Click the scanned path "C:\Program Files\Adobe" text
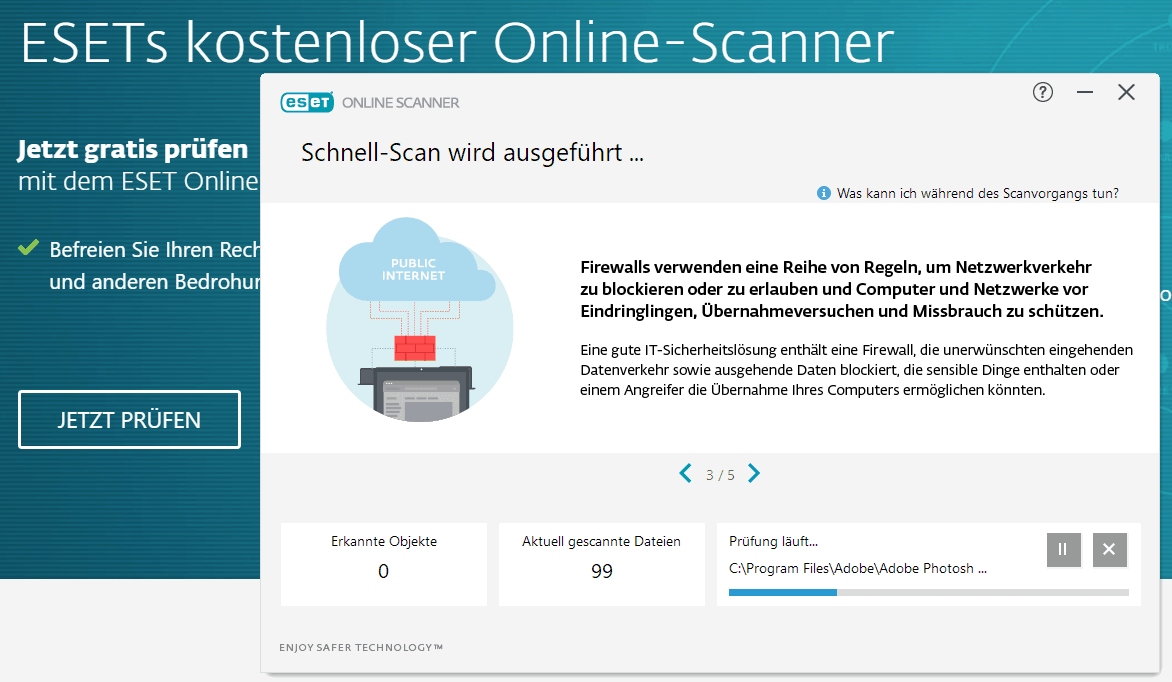This screenshot has height=682, width=1172. 857,568
